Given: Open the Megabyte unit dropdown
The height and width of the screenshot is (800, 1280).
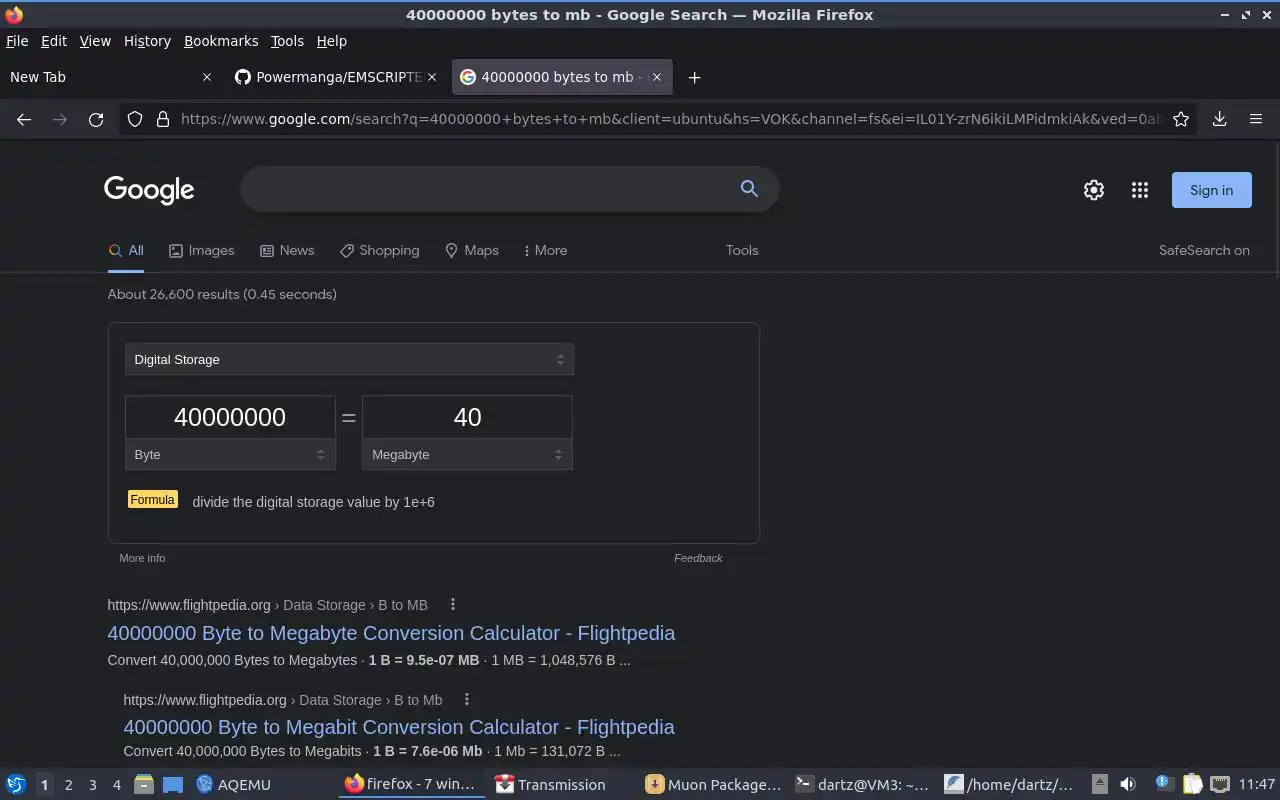Looking at the screenshot, I should click(x=467, y=454).
